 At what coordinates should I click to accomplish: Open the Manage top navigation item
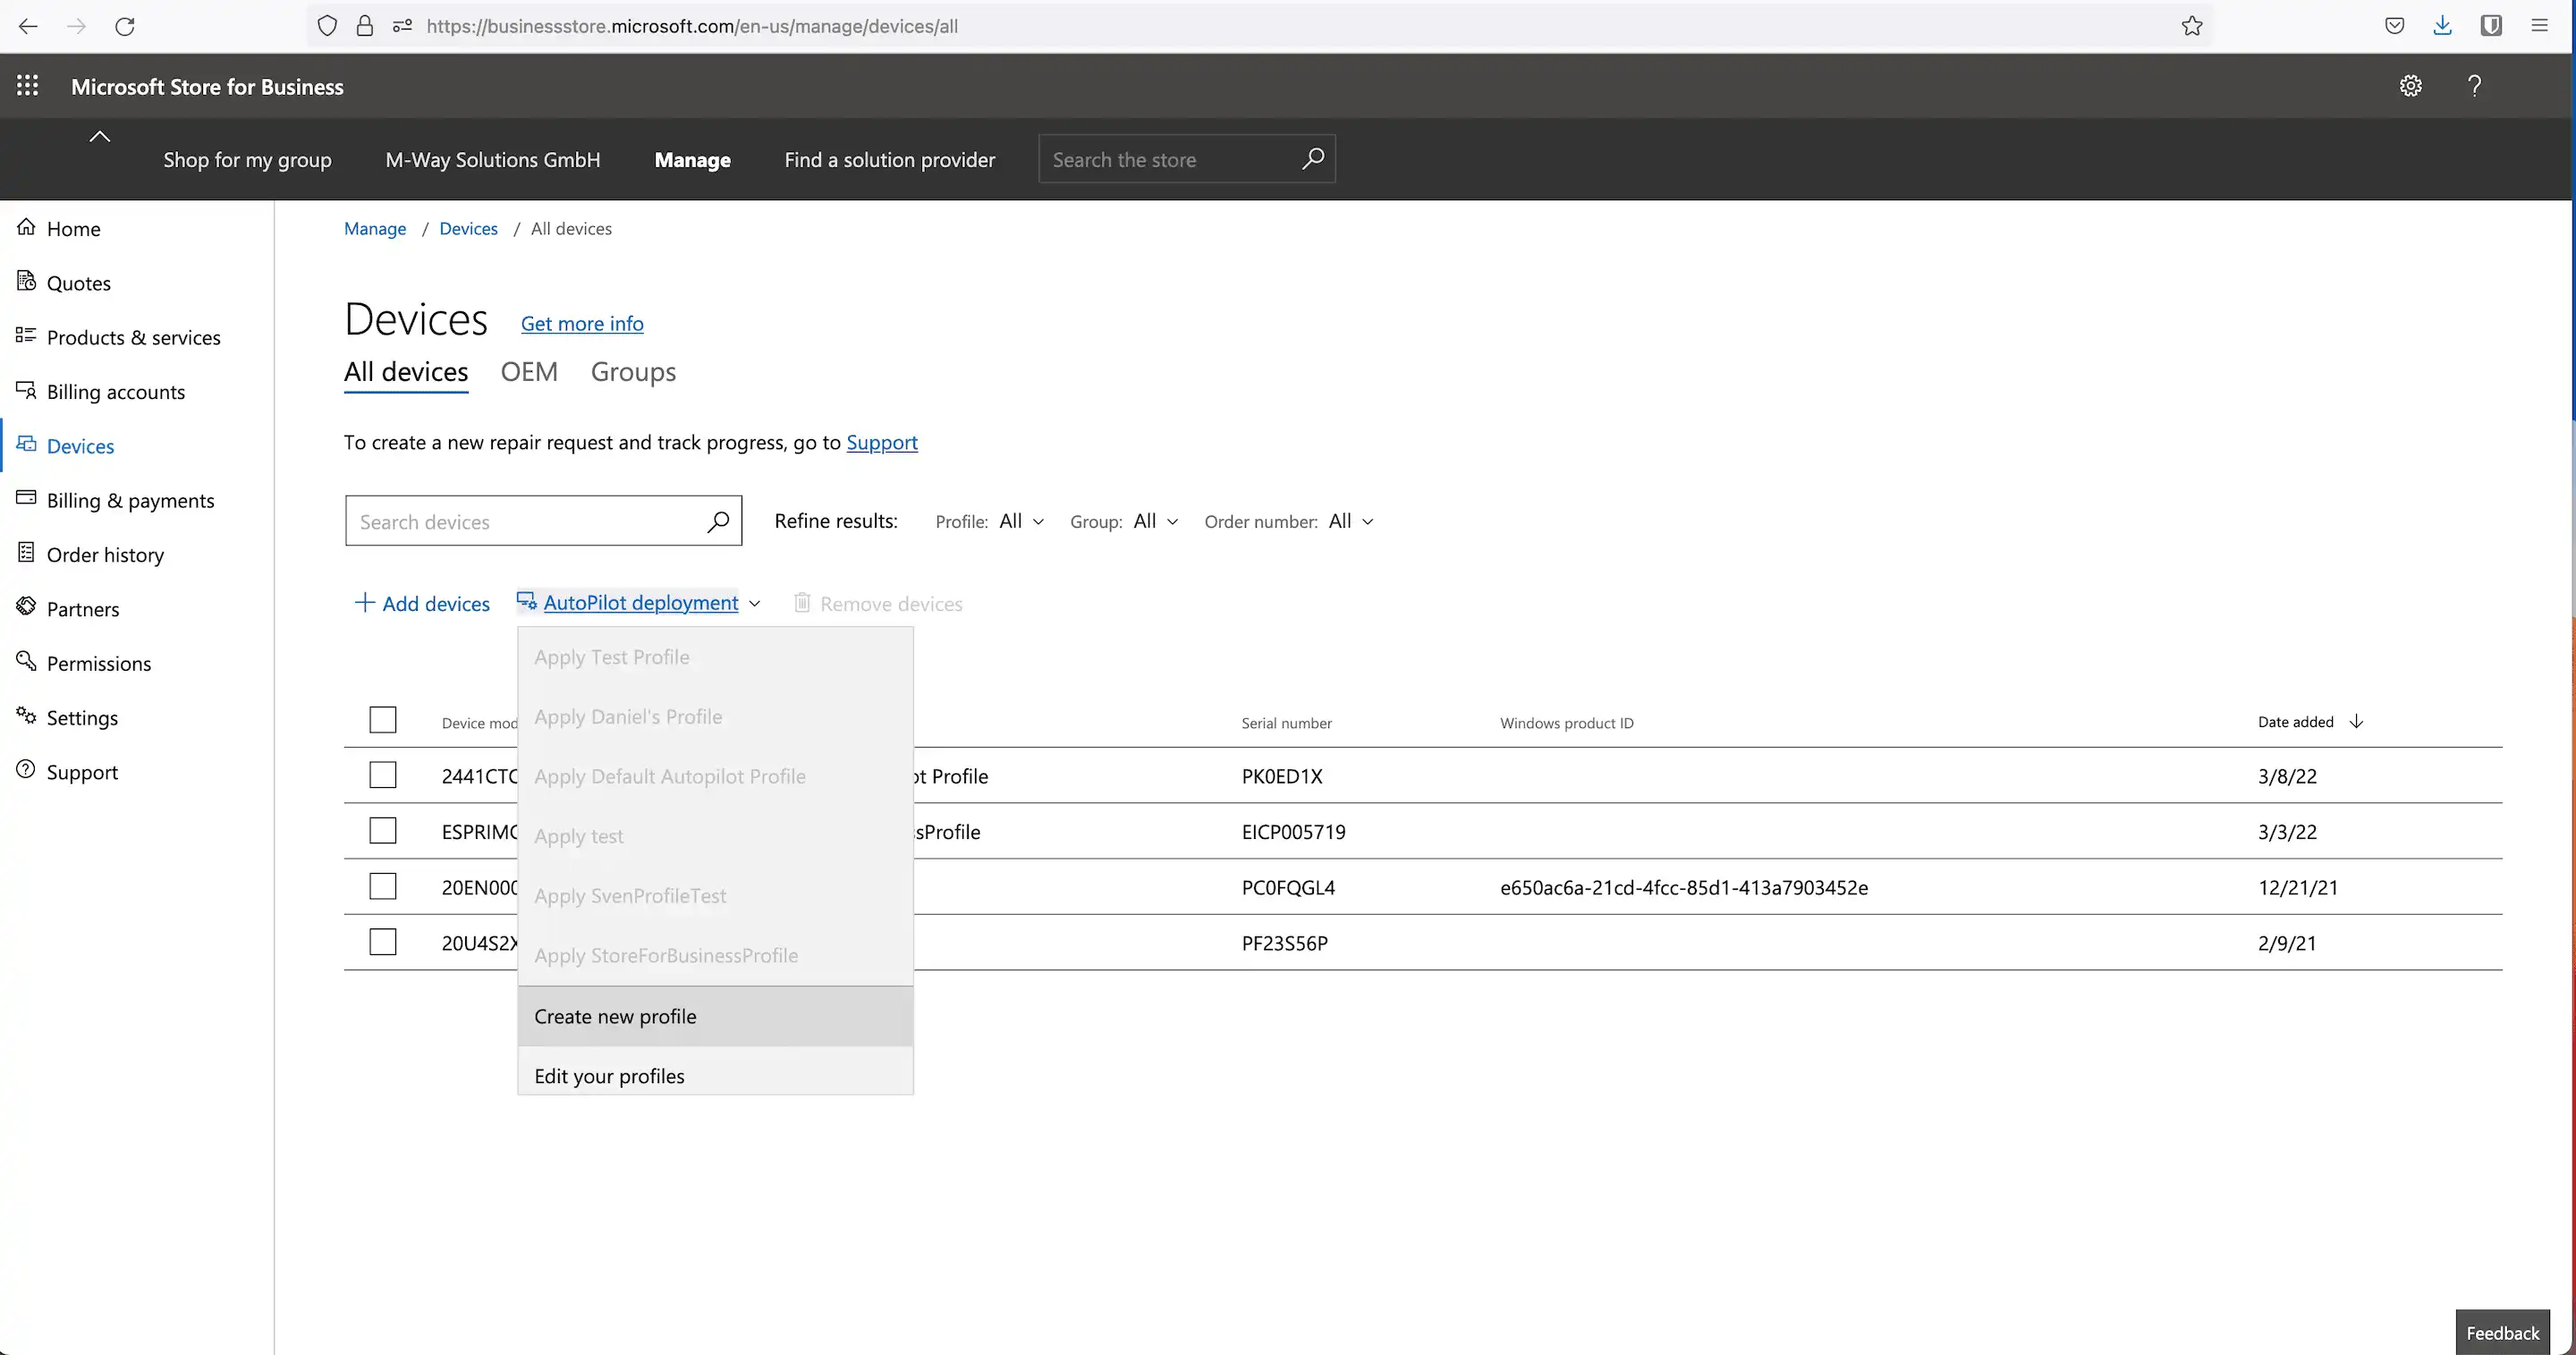pos(692,160)
